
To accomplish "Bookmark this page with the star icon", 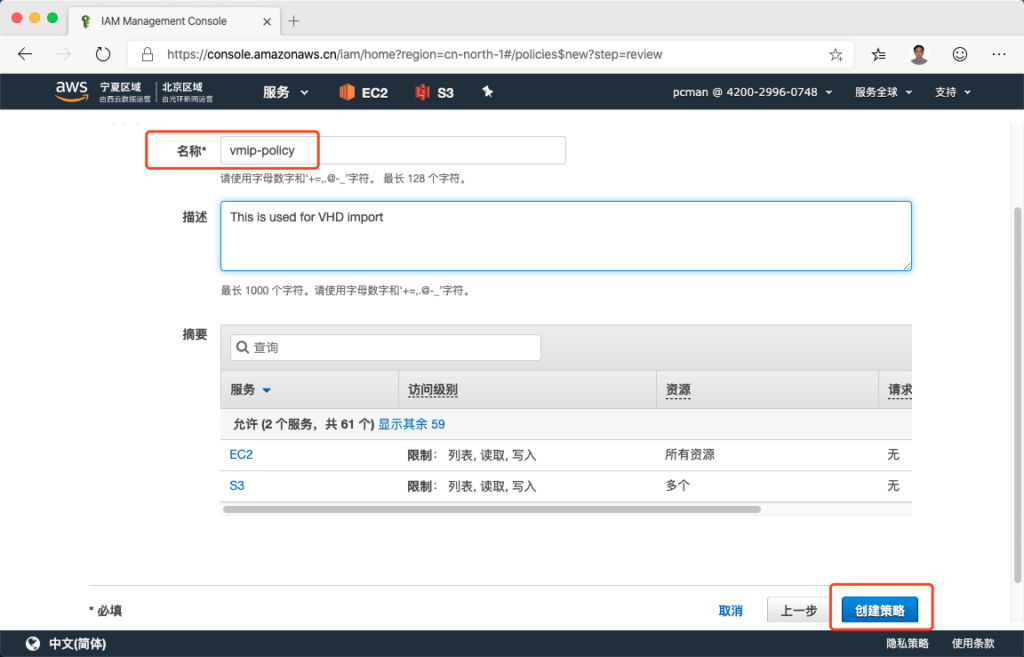I will 836,54.
